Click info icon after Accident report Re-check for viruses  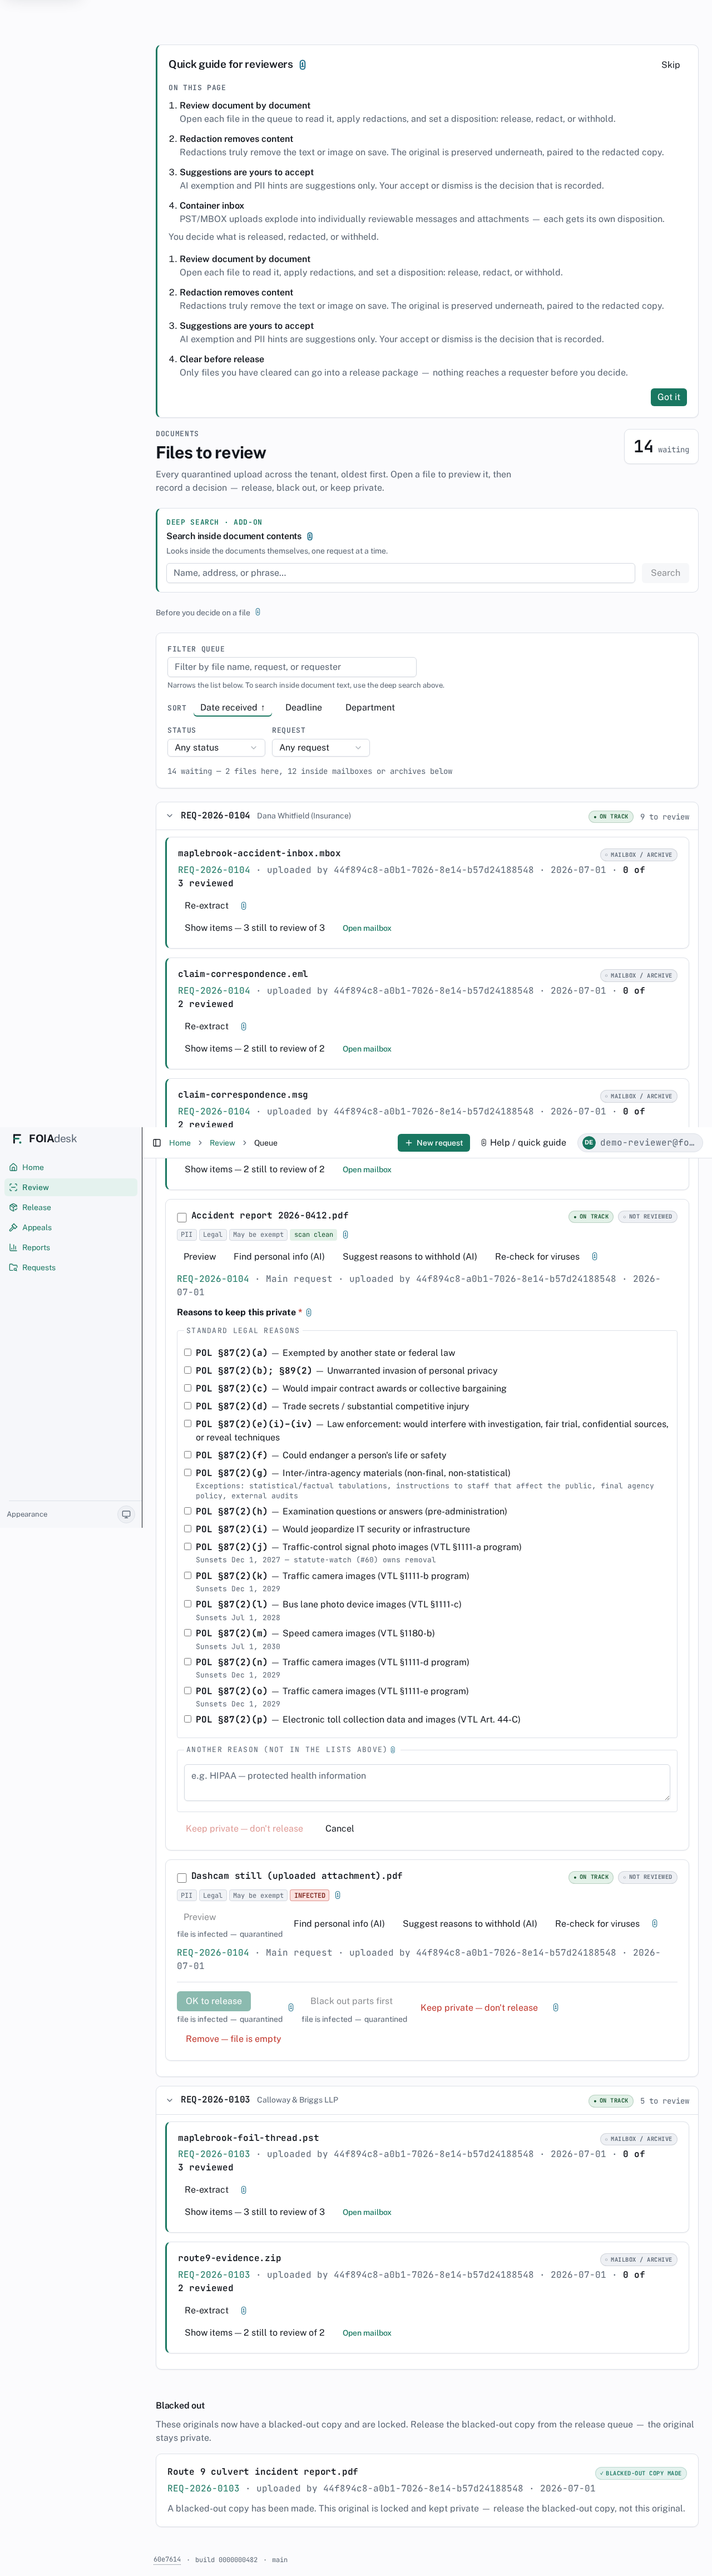pyautogui.click(x=595, y=1257)
